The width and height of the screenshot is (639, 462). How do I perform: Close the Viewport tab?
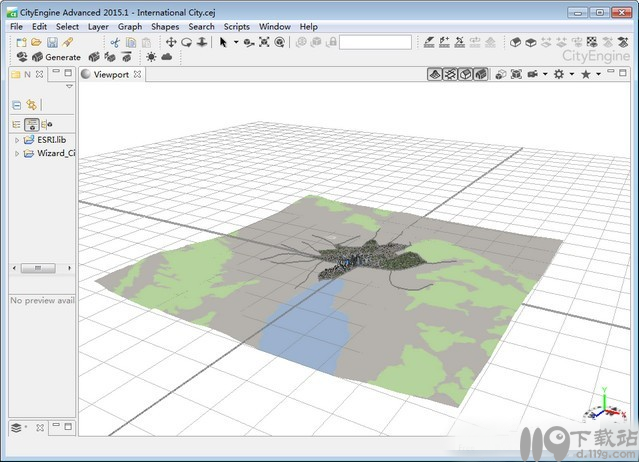pos(138,74)
